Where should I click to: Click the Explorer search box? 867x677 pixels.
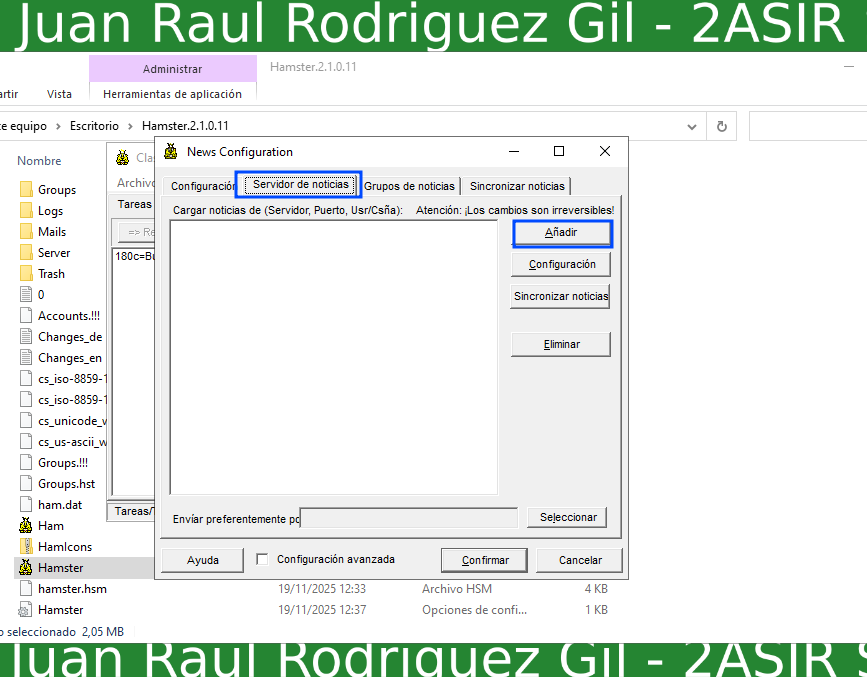(807, 127)
